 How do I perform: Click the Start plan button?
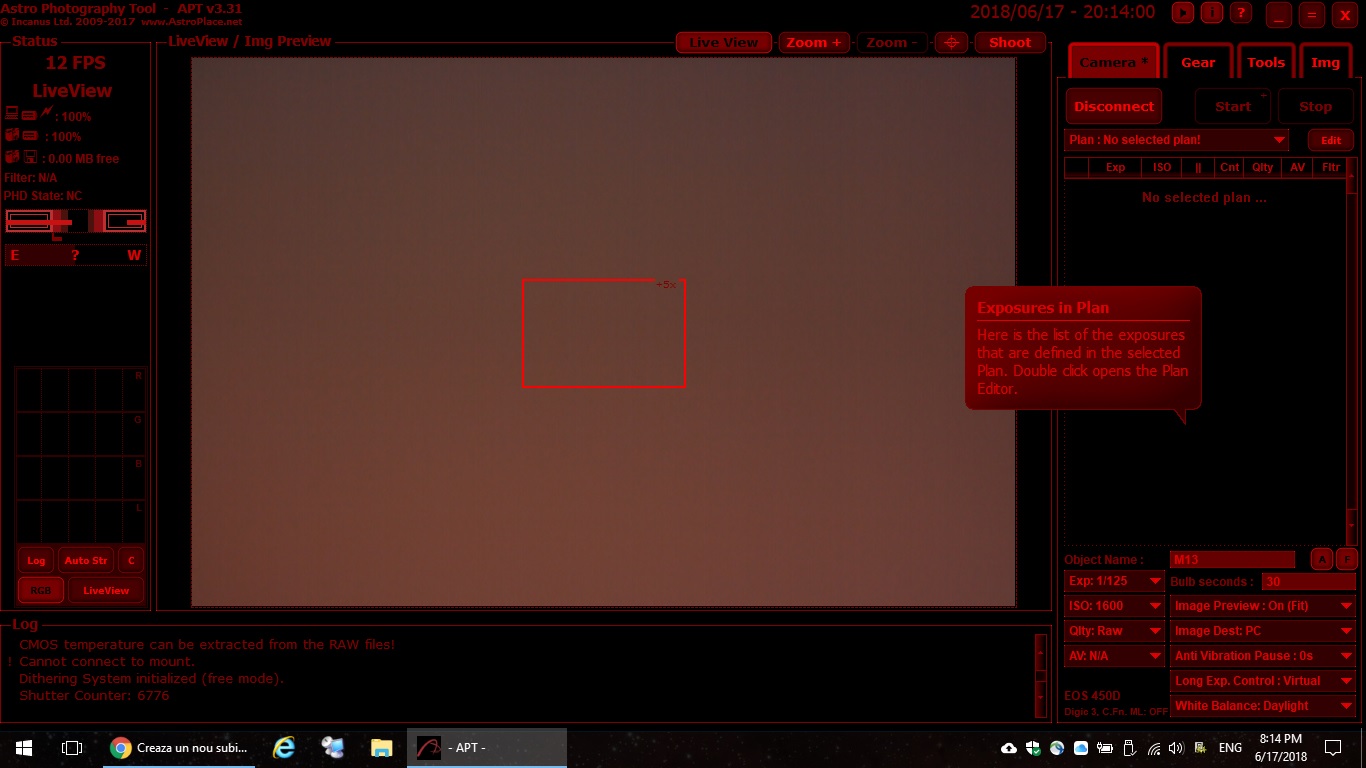pos(1233,106)
